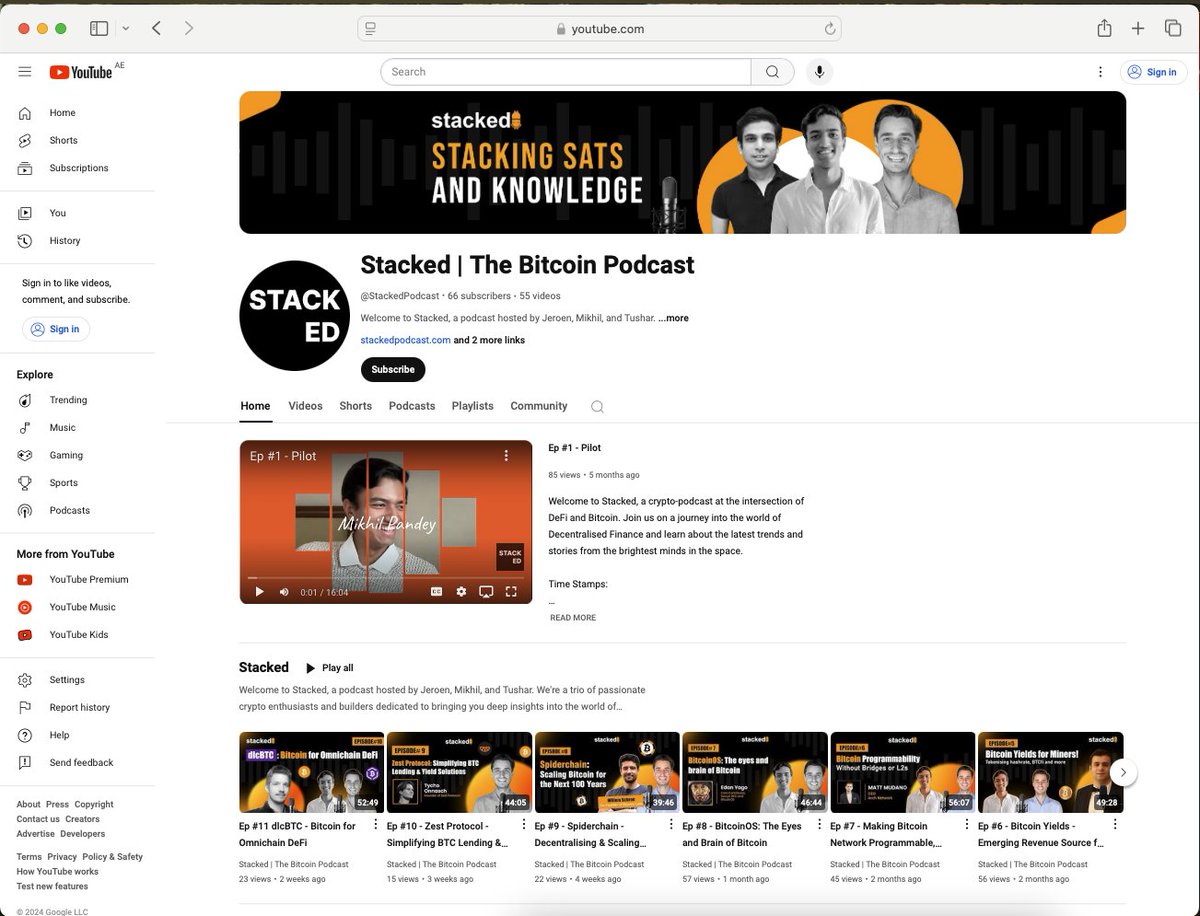Click Play all for Stacked playlist
The width and height of the screenshot is (1200, 916).
pos(329,668)
